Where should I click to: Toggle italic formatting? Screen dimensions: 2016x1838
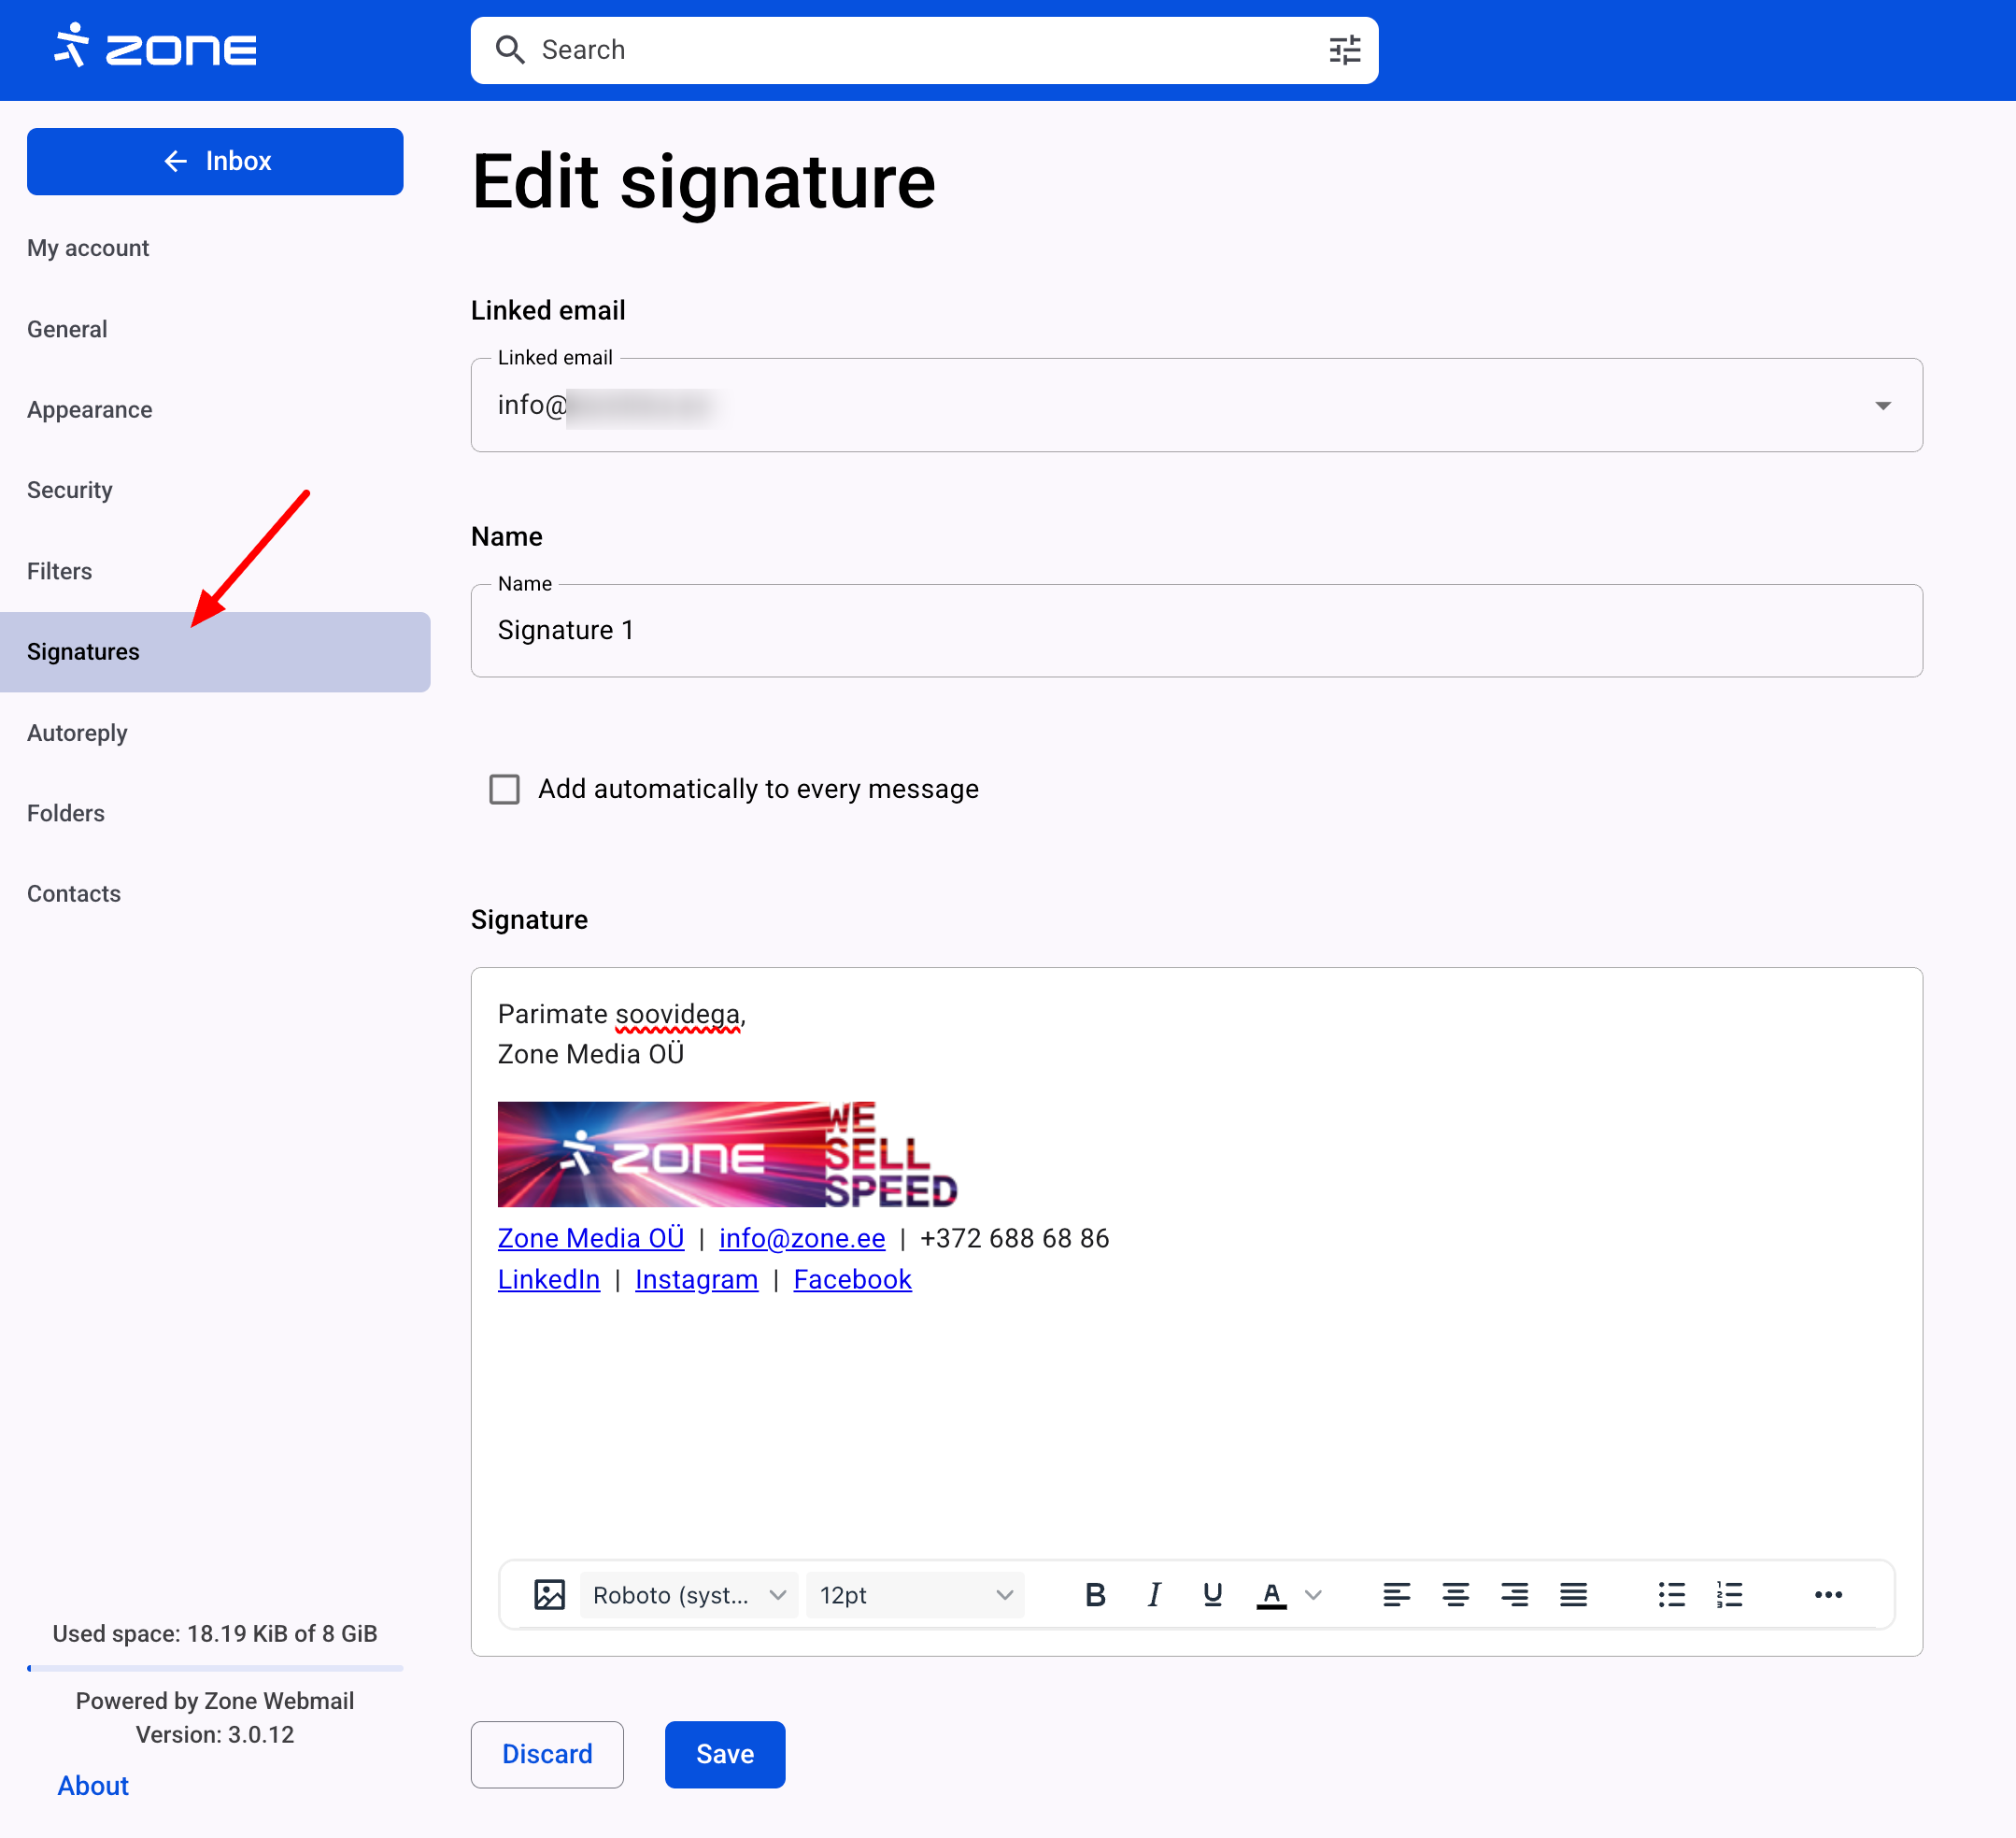1154,1594
